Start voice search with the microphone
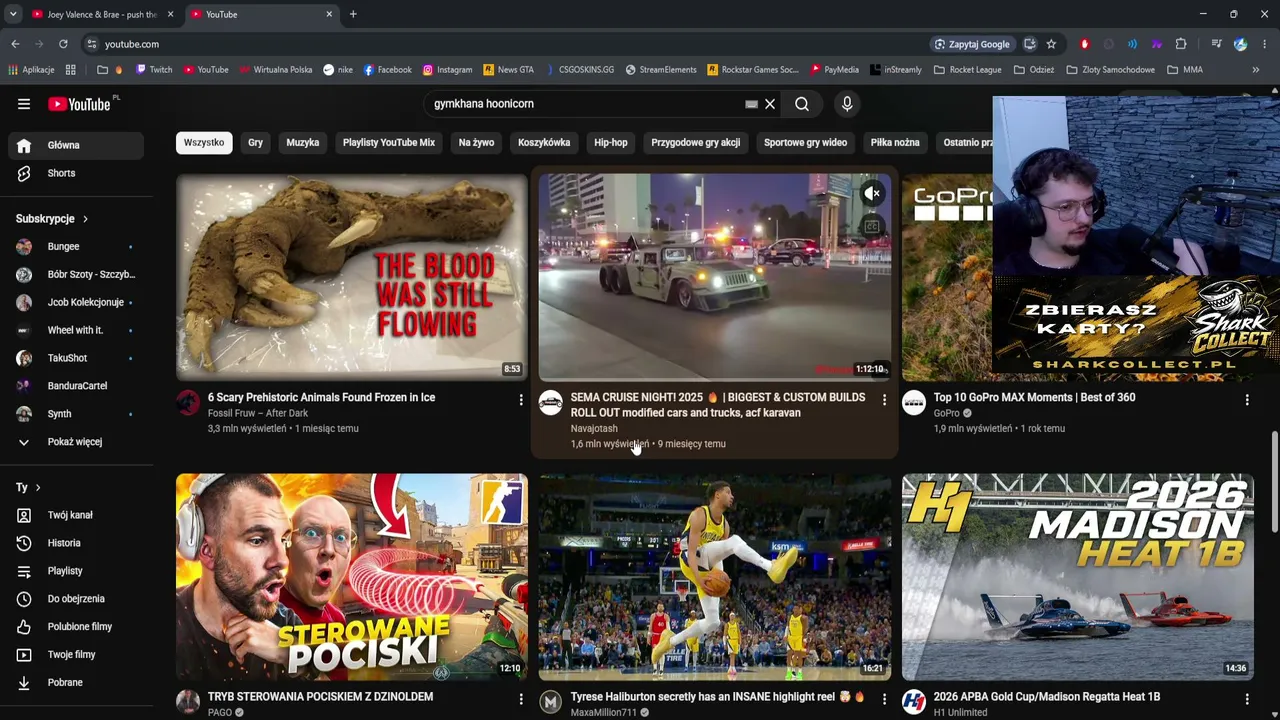 point(847,104)
